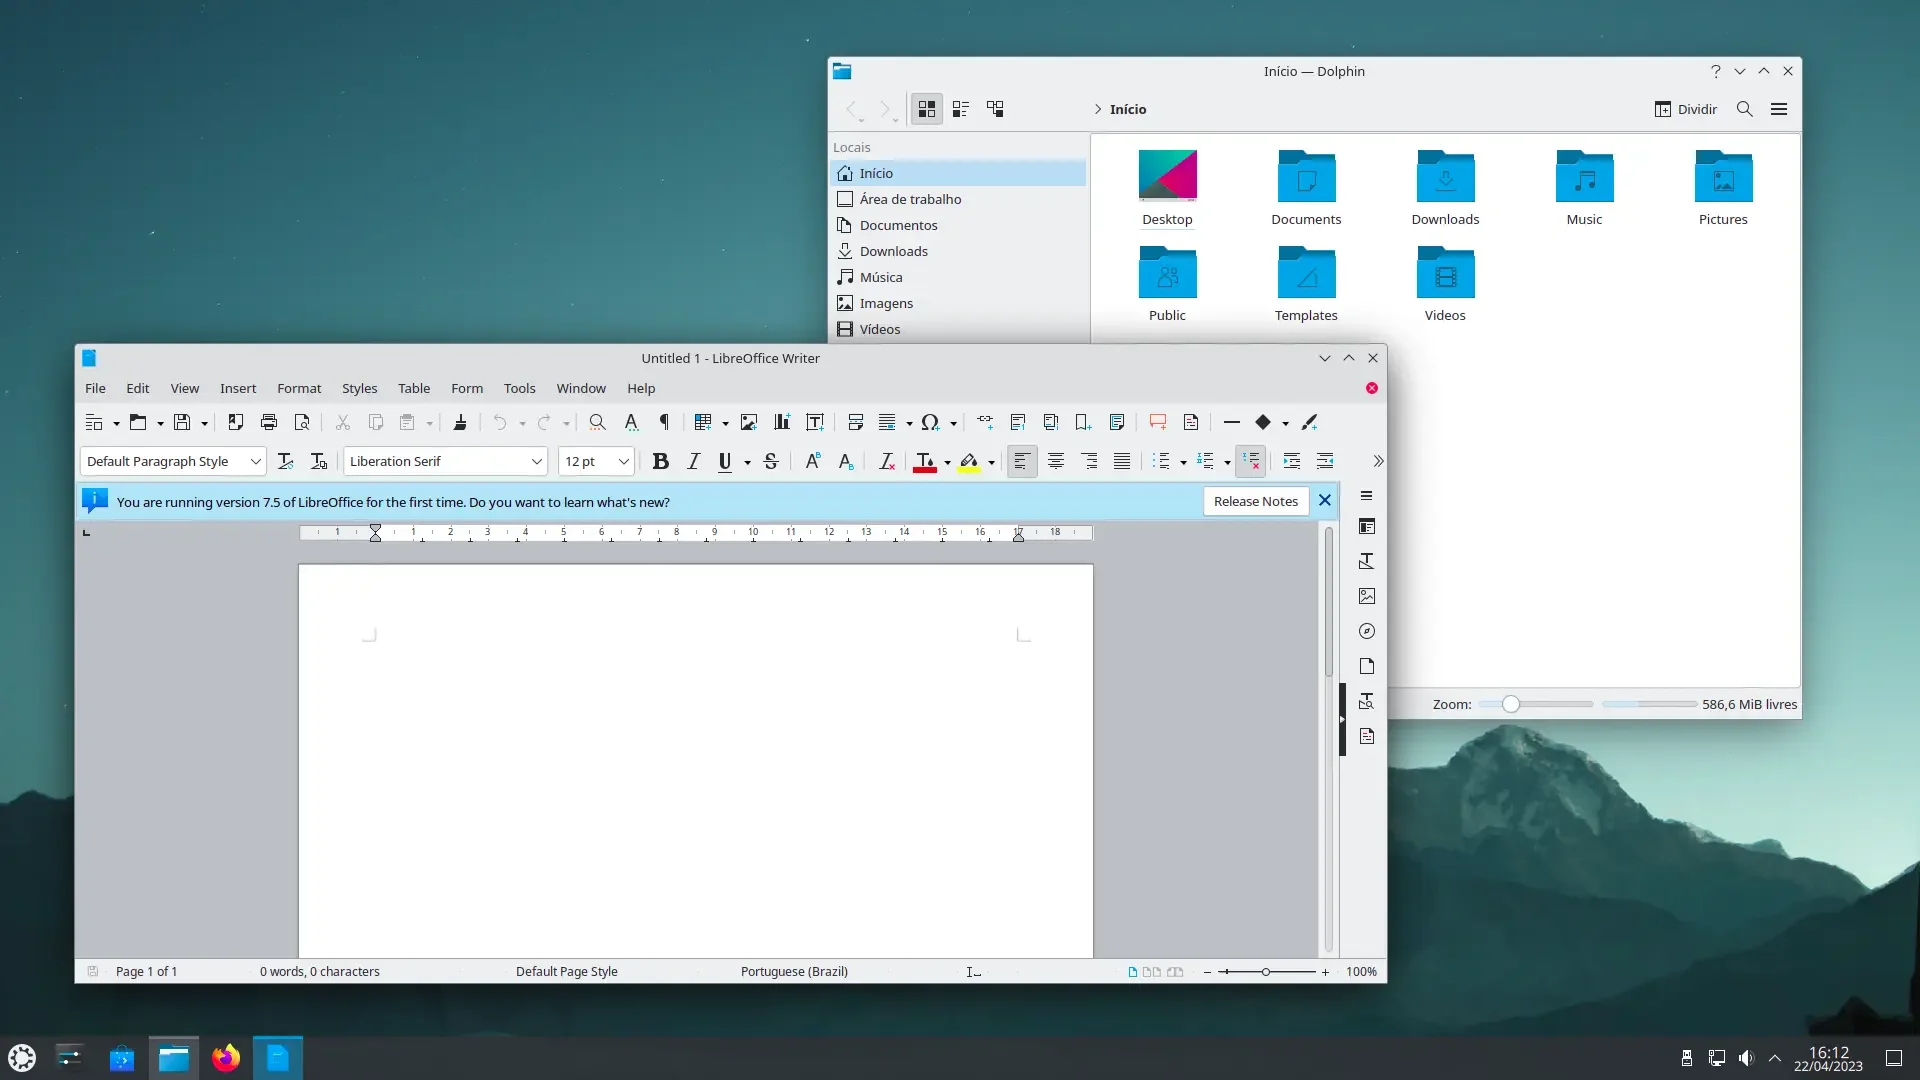Open the 12 pt font size dropdown
This screenshot has height=1080, width=1920.
(624, 461)
